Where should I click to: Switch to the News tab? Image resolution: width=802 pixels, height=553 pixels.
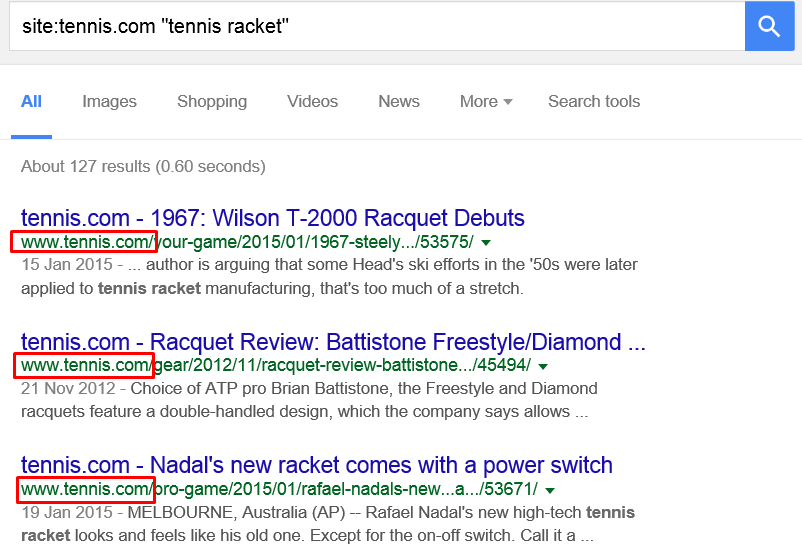(399, 101)
